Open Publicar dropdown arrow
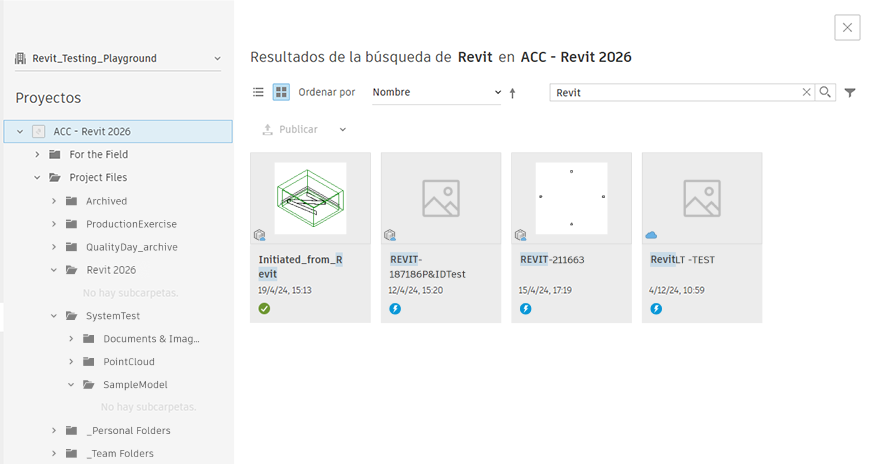Screen dimensions: 876x464 pos(342,130)
